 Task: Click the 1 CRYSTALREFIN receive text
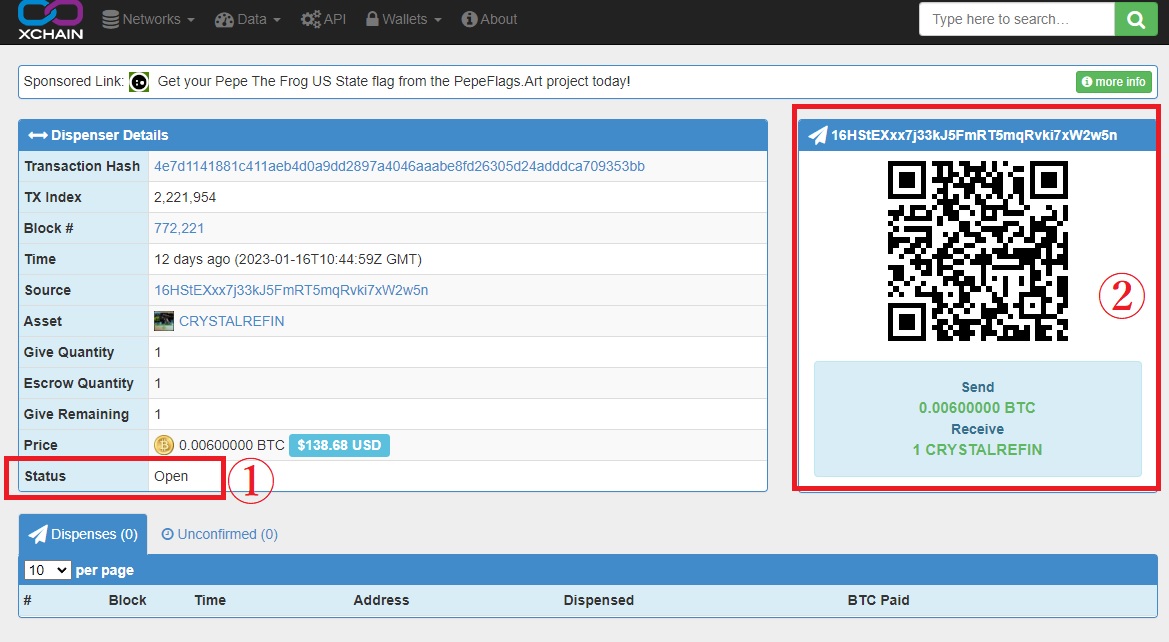coord(977,450)
